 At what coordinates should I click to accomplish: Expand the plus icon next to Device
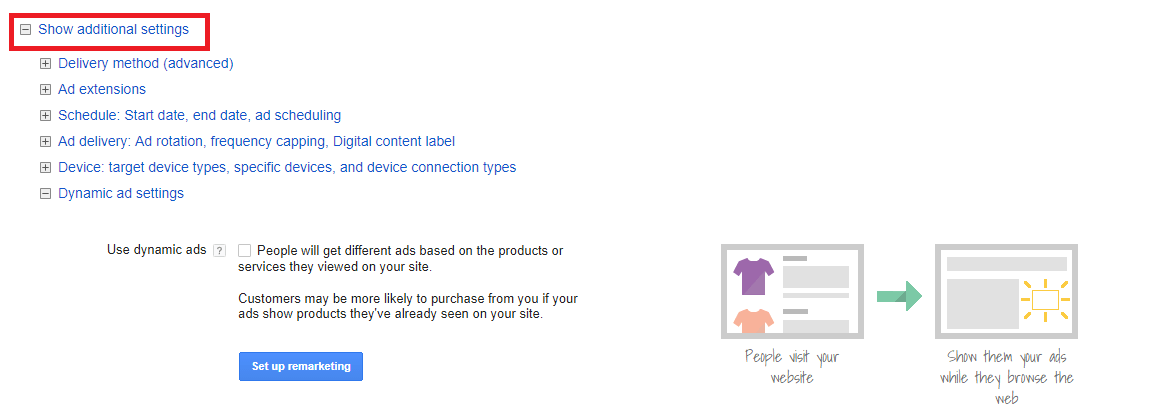point(45,168)
